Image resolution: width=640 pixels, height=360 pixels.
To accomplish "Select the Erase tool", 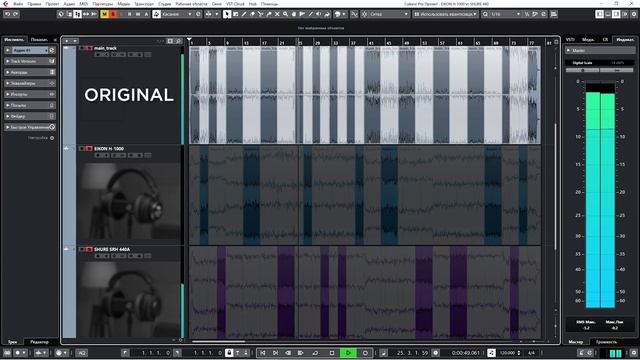I will (x=252, y=14).
